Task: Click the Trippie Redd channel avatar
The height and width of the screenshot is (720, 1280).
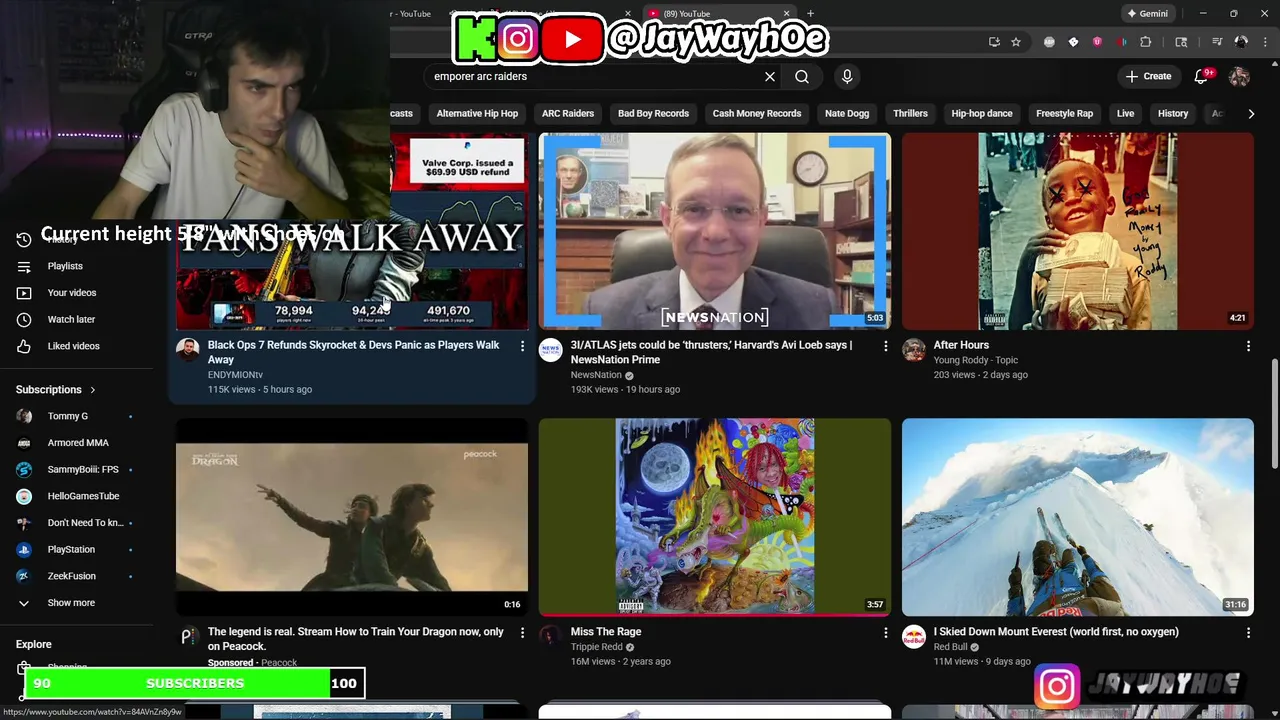Action: [x=550, y=636]
